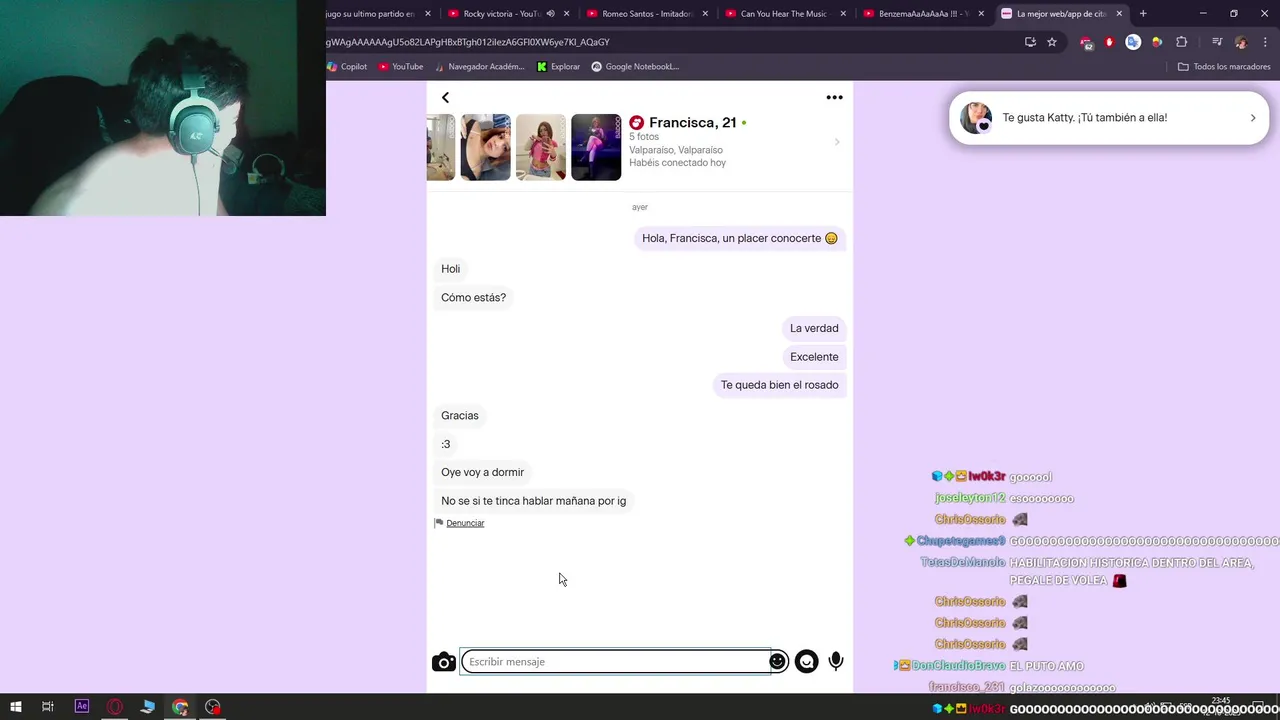Switch to Chrome in taskbar
The width and height of the screenshot is (1280, 720).
[x=180, y=707]
